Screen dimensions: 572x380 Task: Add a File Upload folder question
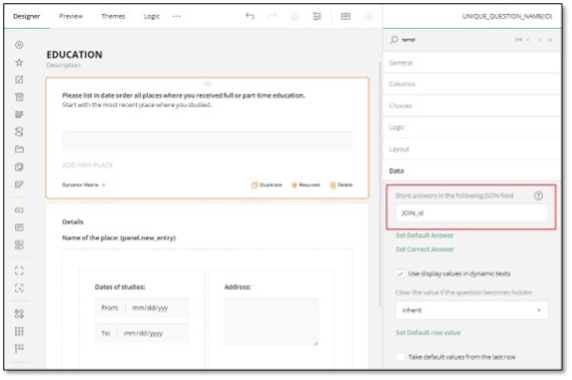coord(19,149)
